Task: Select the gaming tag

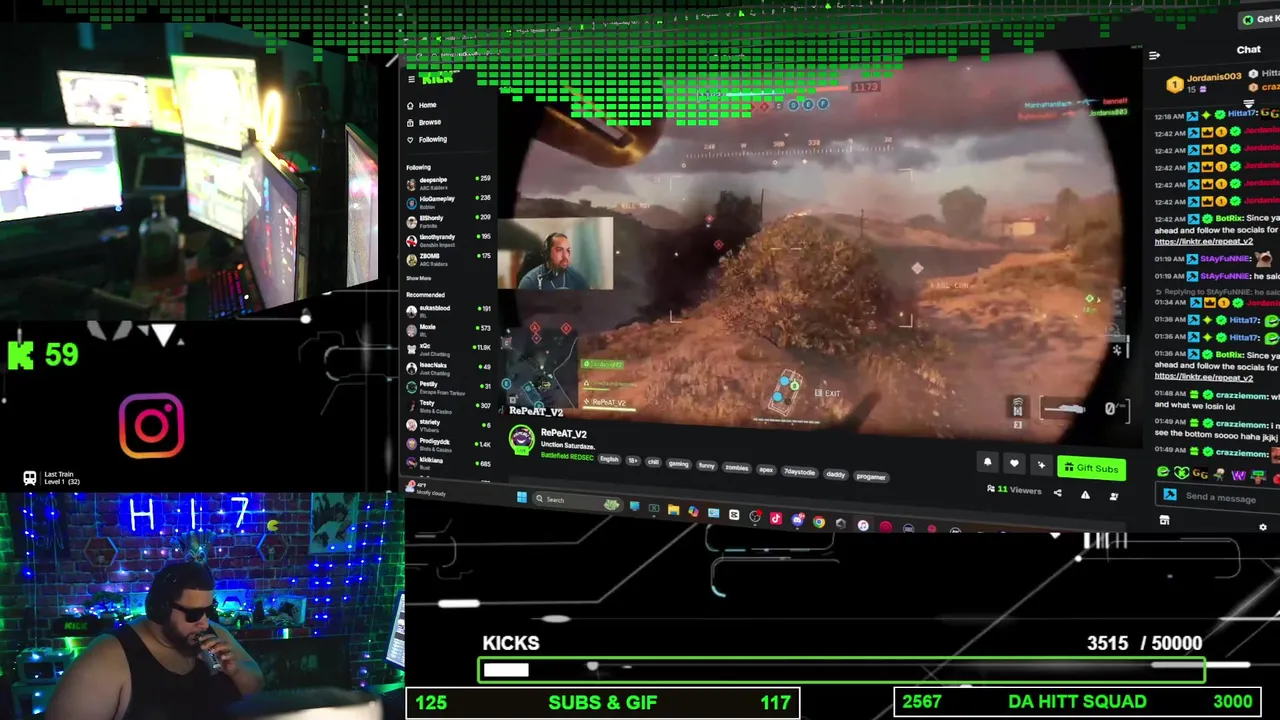Action: pyautogui.click(x=678, y=464)
